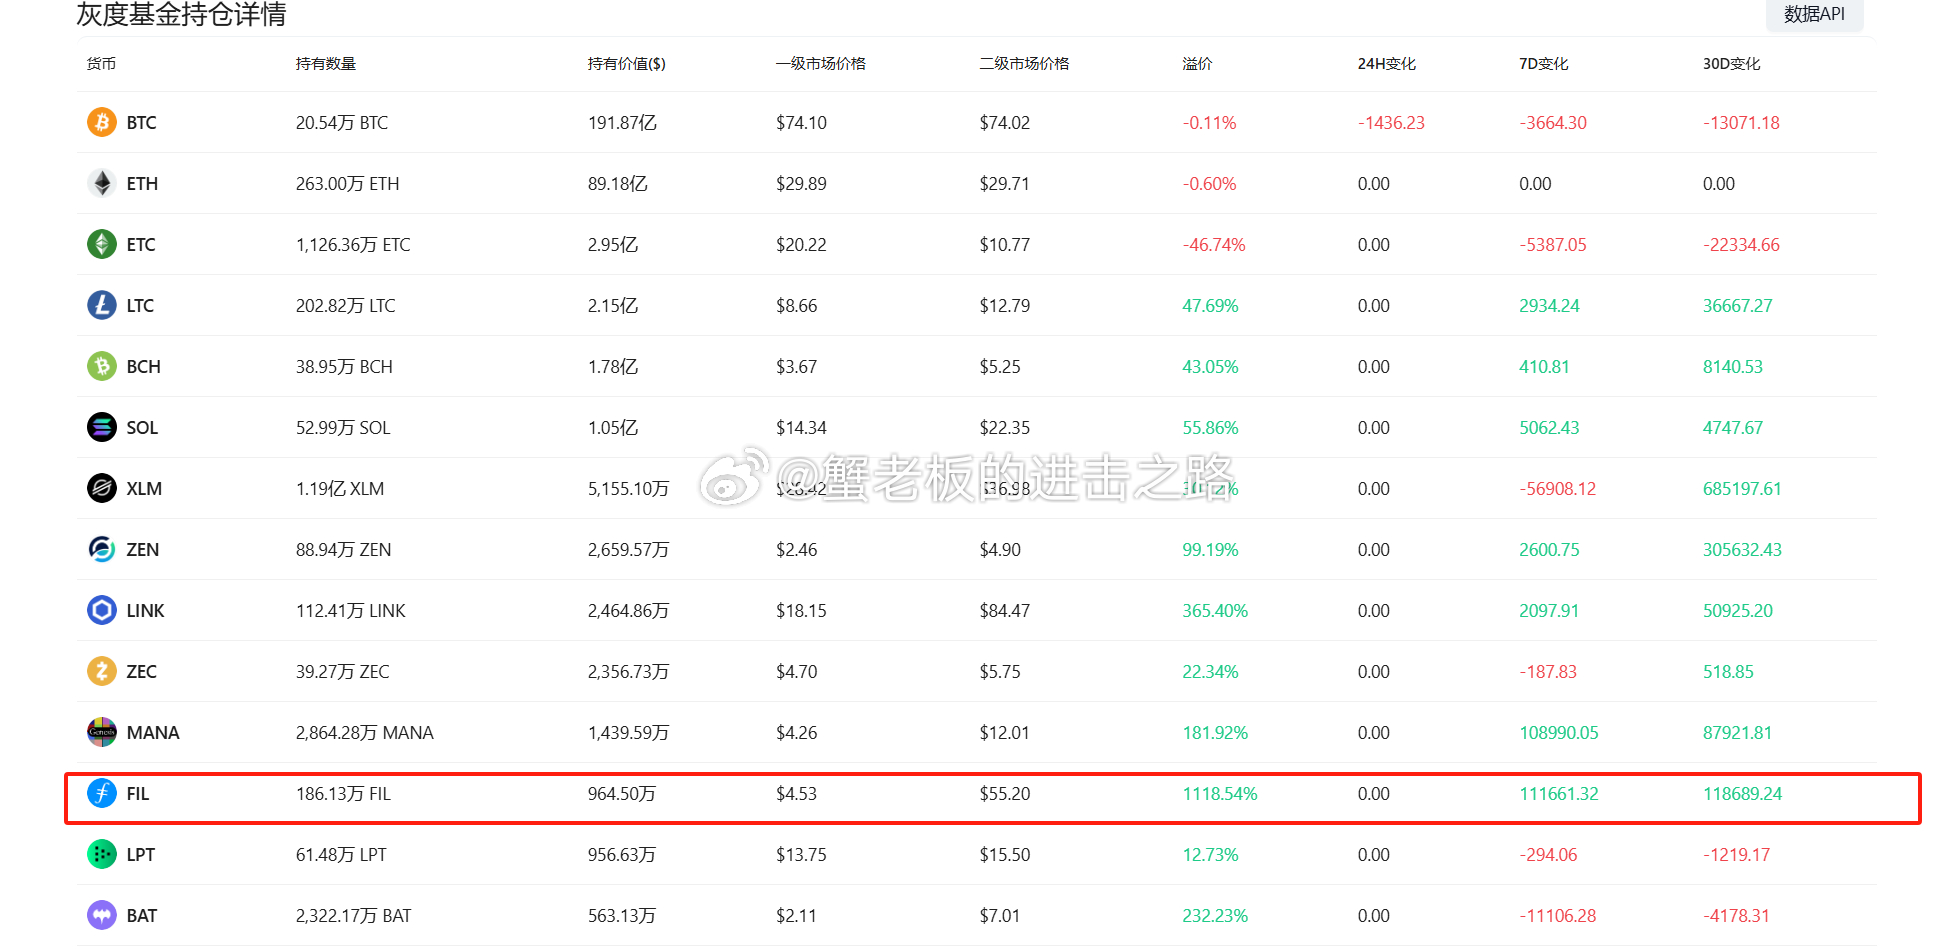Click the FIL coin icon

102,793
